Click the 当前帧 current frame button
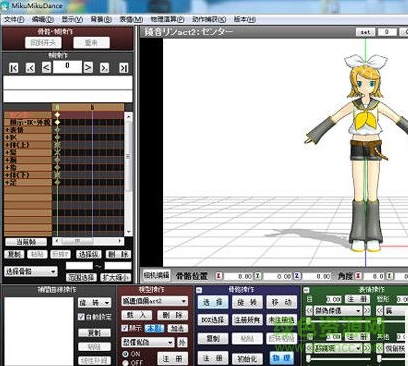Viewport: 408px width, 366px height. (26, 242)
